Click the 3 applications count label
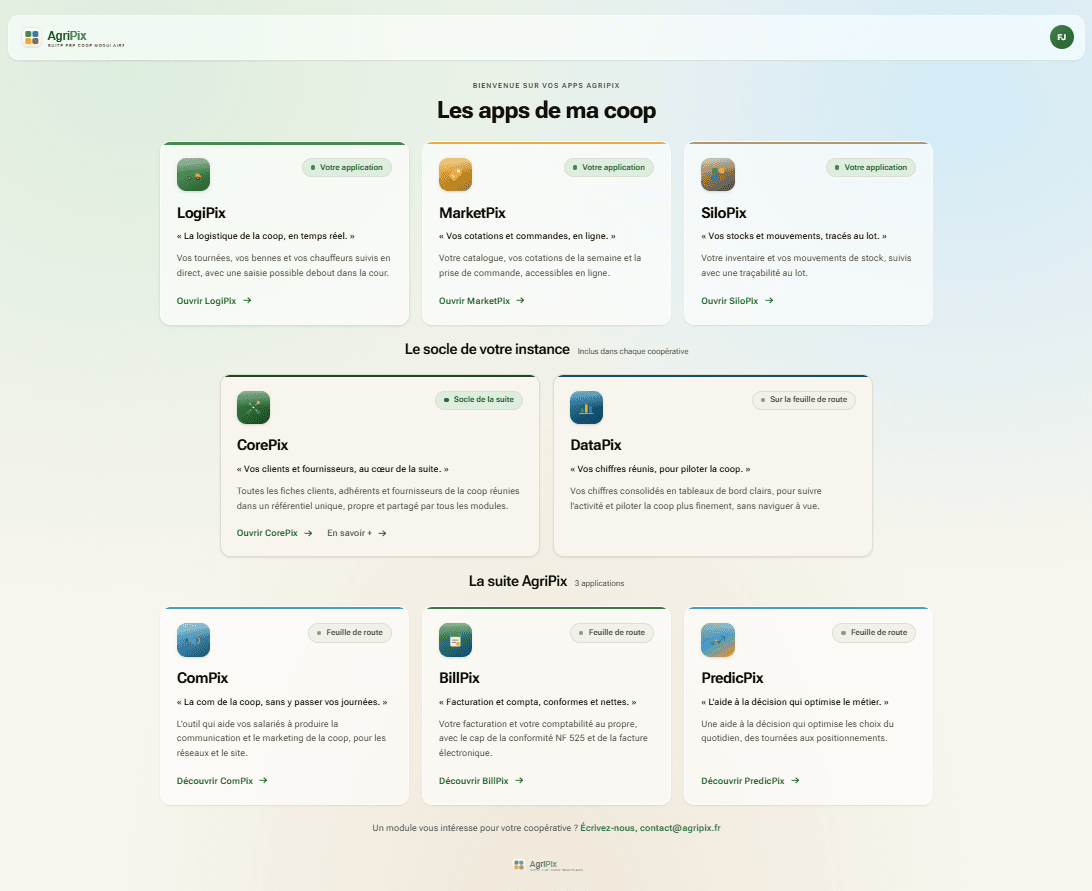Screen dimensions: 1092x891 click(600, 584)
